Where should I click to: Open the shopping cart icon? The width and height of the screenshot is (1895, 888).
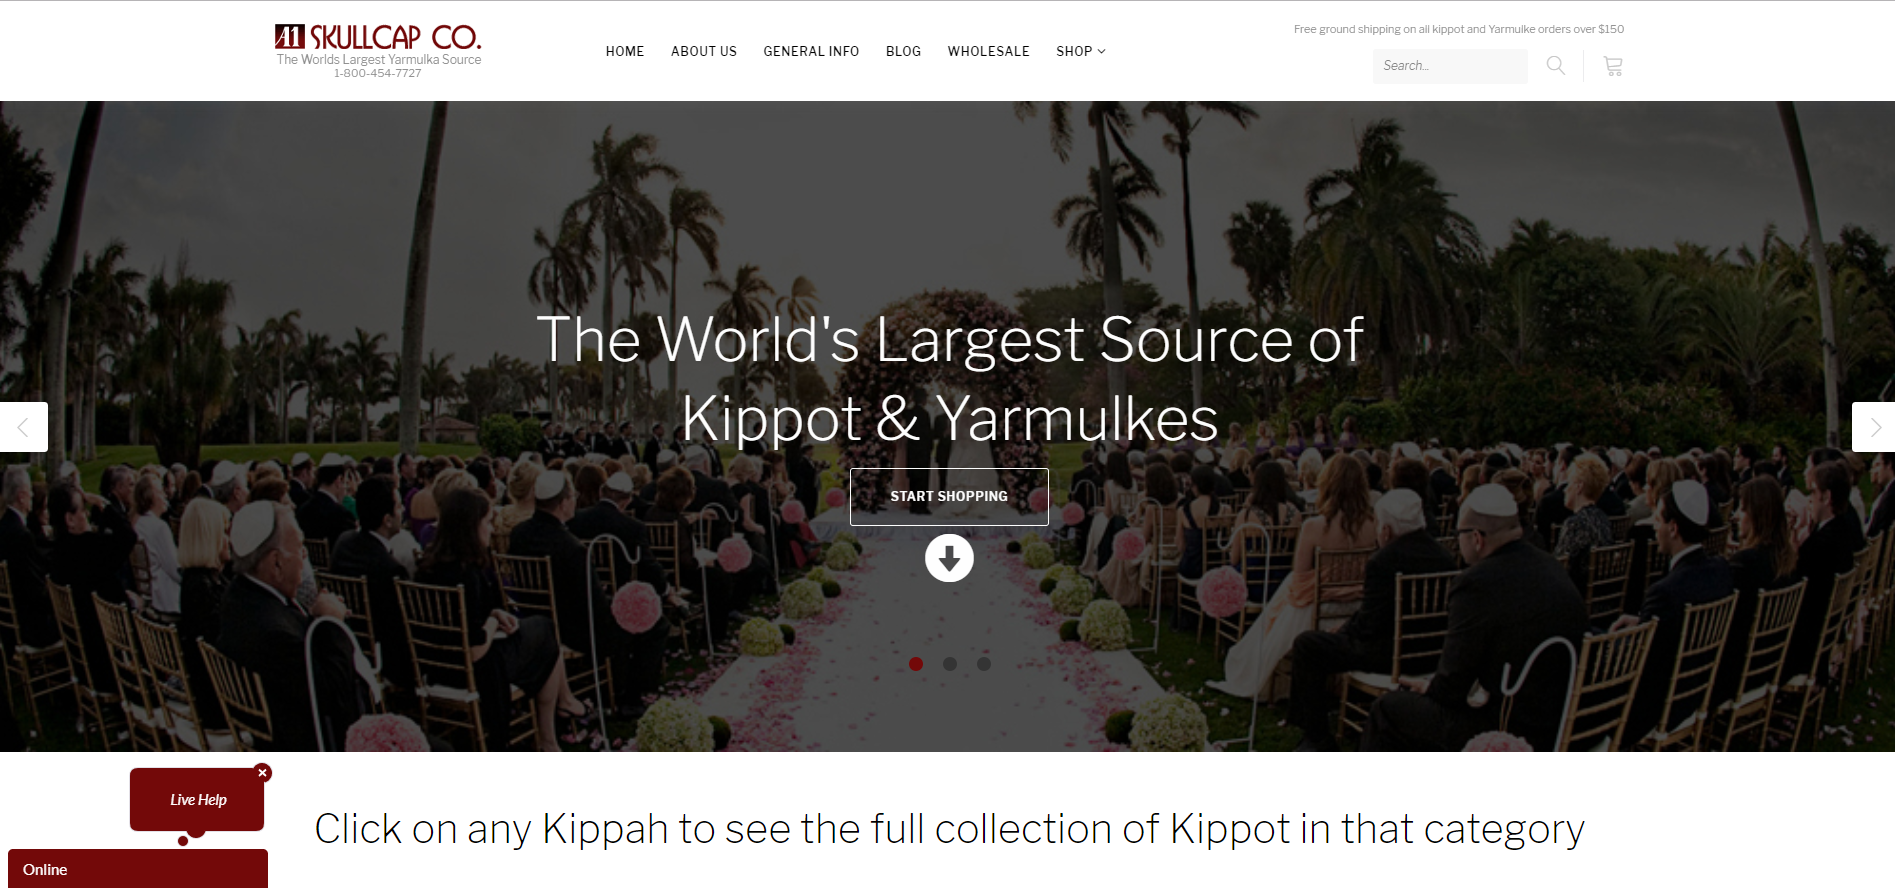pos(1613,66)
